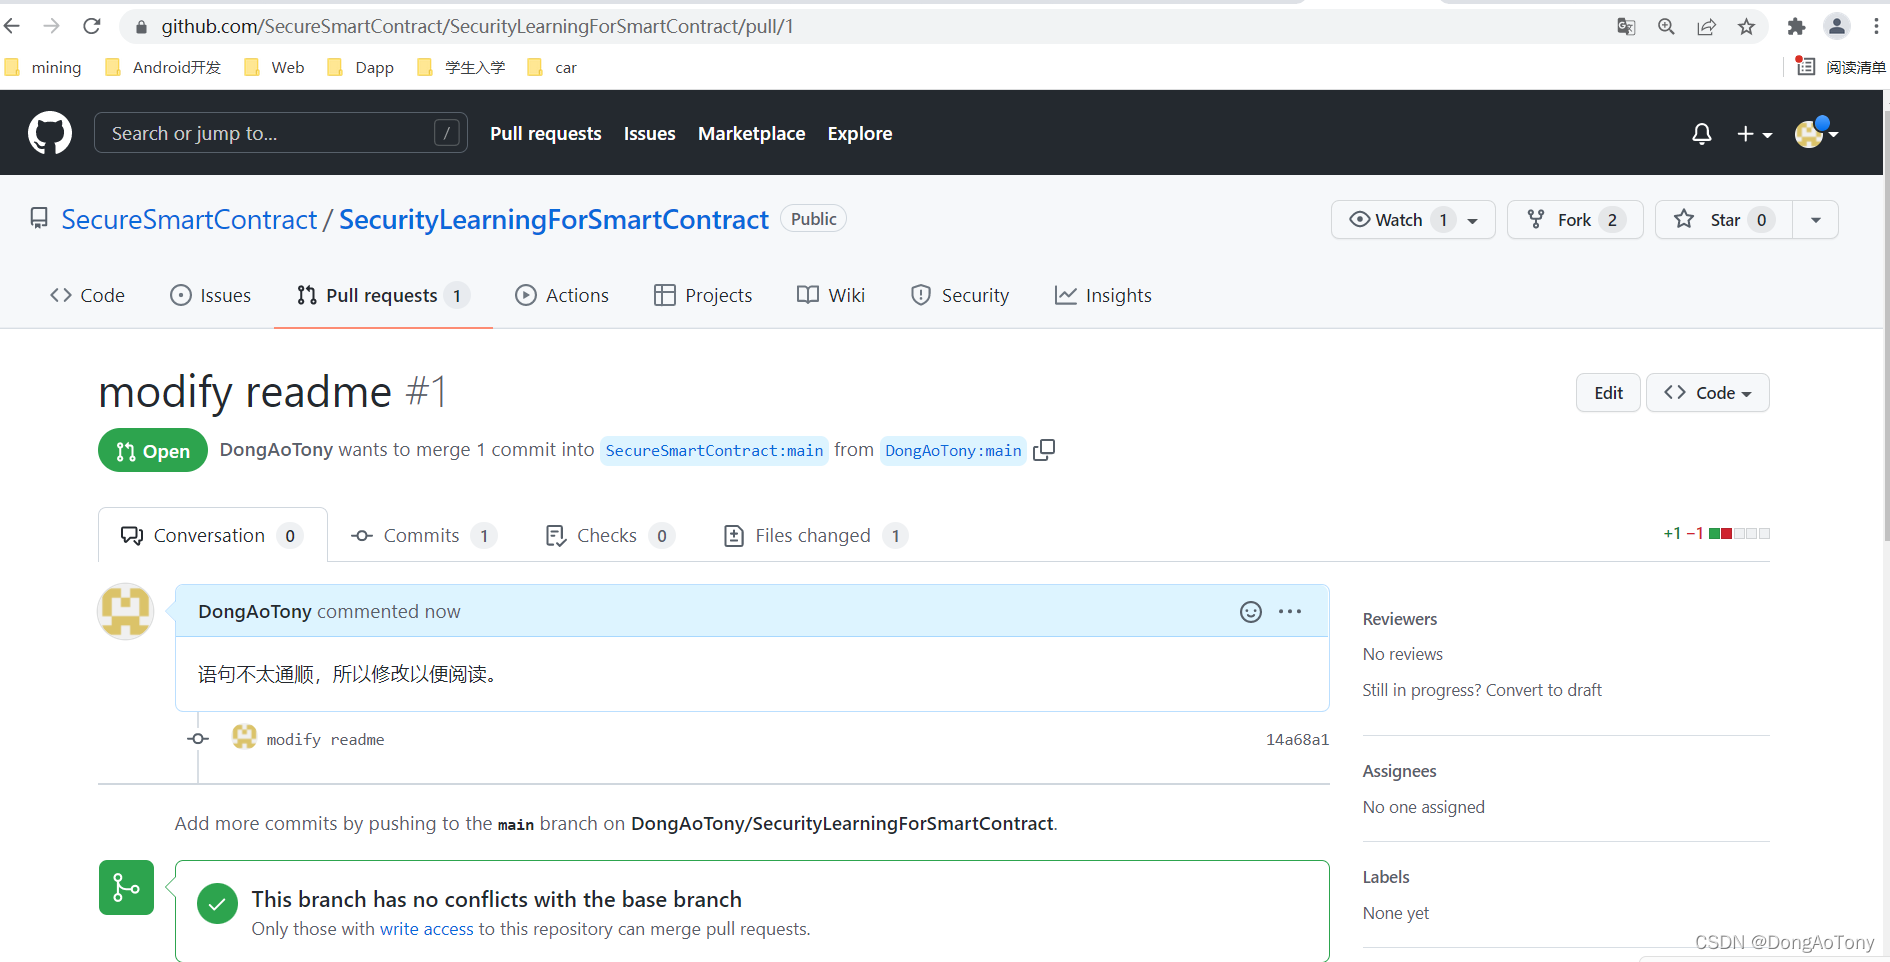Open the Chrome profile icon
This screenshot has height=962, width=1890.
point(1837,27)
